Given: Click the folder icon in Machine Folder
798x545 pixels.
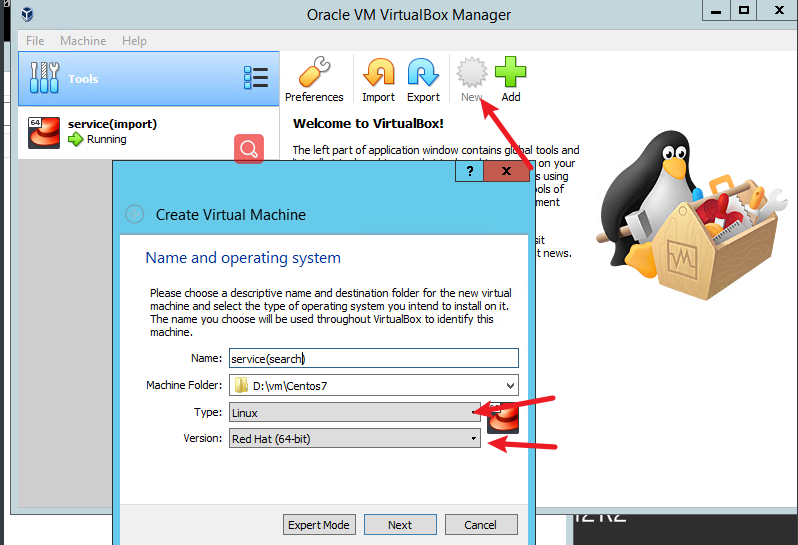Looking at the screenshot, I should pos(241,385).
